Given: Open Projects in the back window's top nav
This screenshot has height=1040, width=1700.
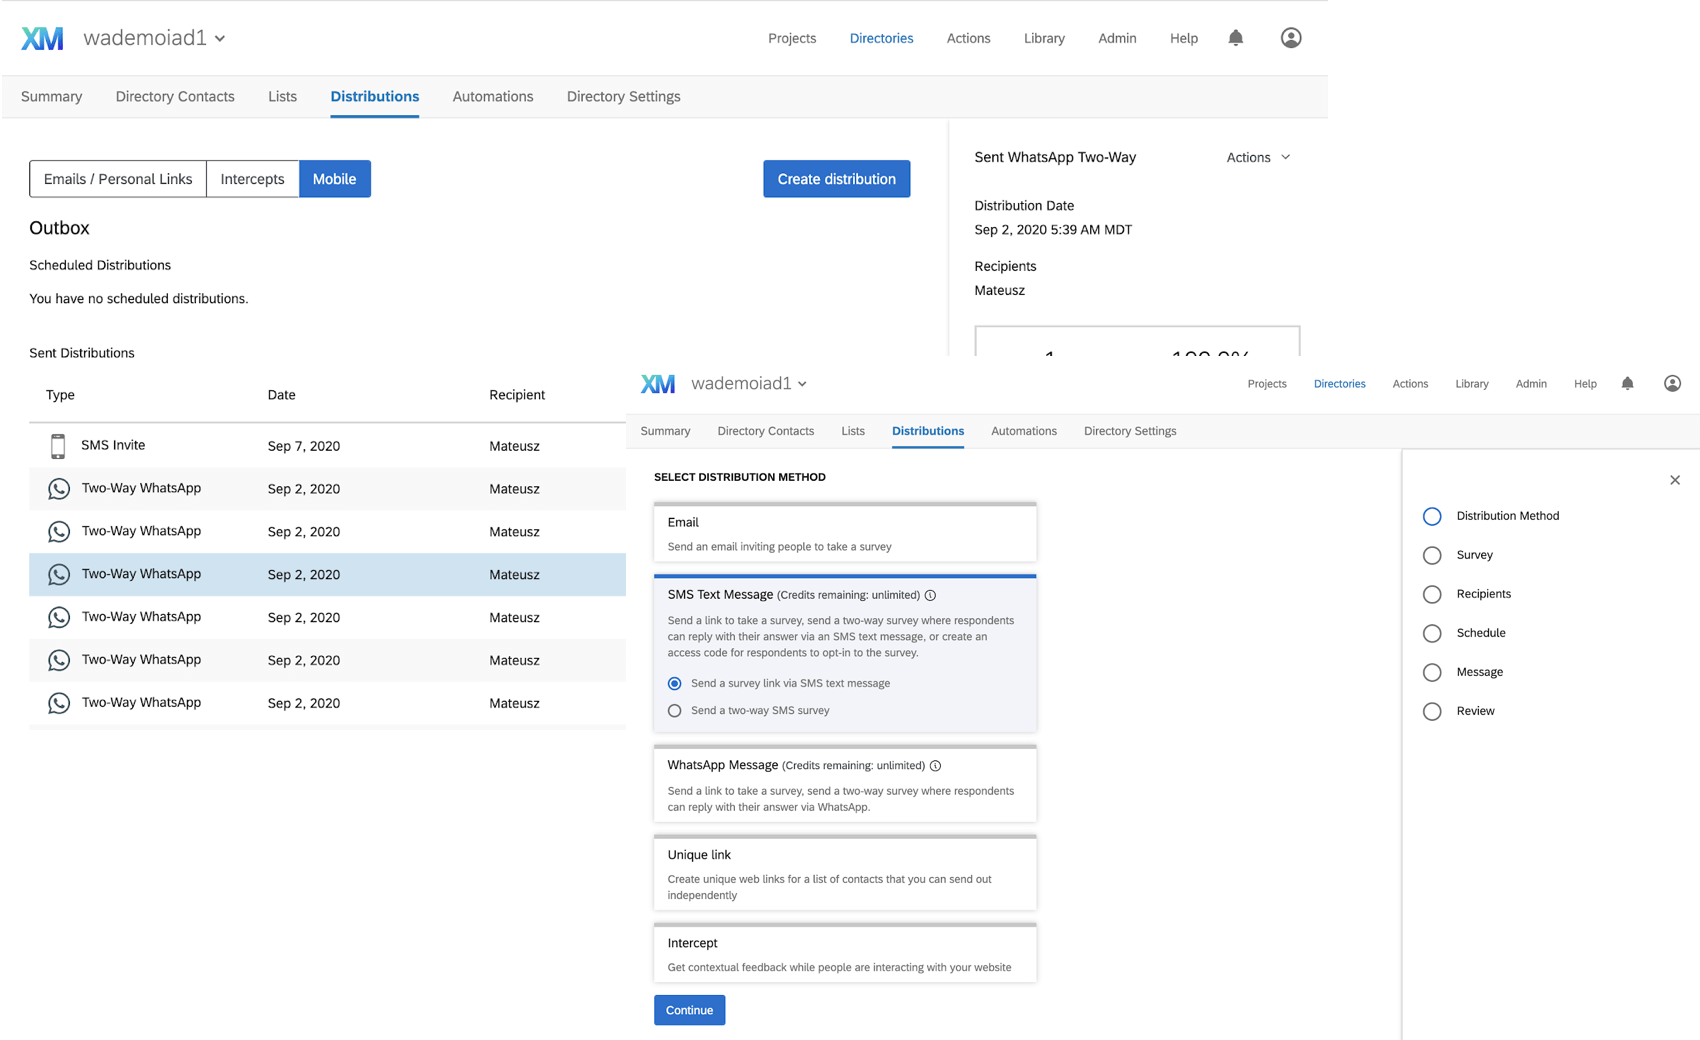Looking at the screenshot, I should point(792,38).
